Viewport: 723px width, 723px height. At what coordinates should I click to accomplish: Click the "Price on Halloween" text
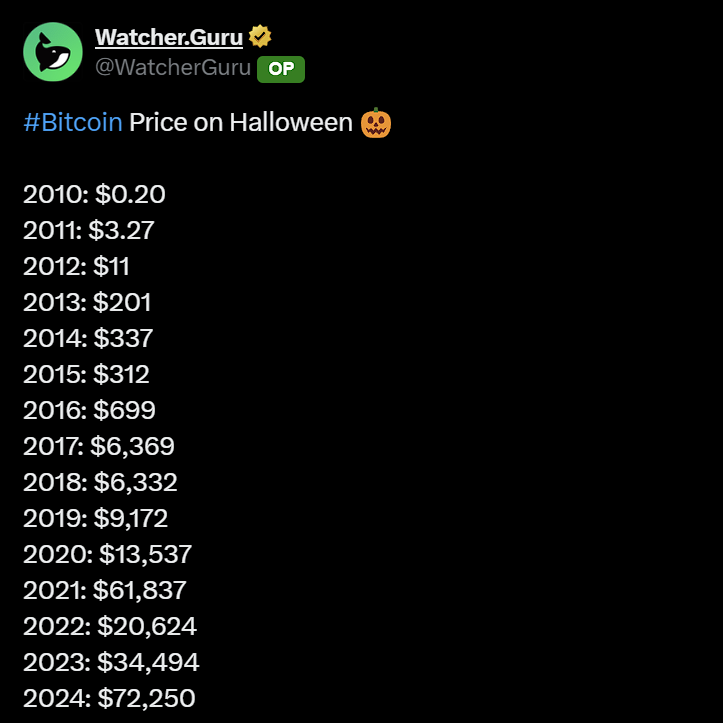click(x=241, y=124)
